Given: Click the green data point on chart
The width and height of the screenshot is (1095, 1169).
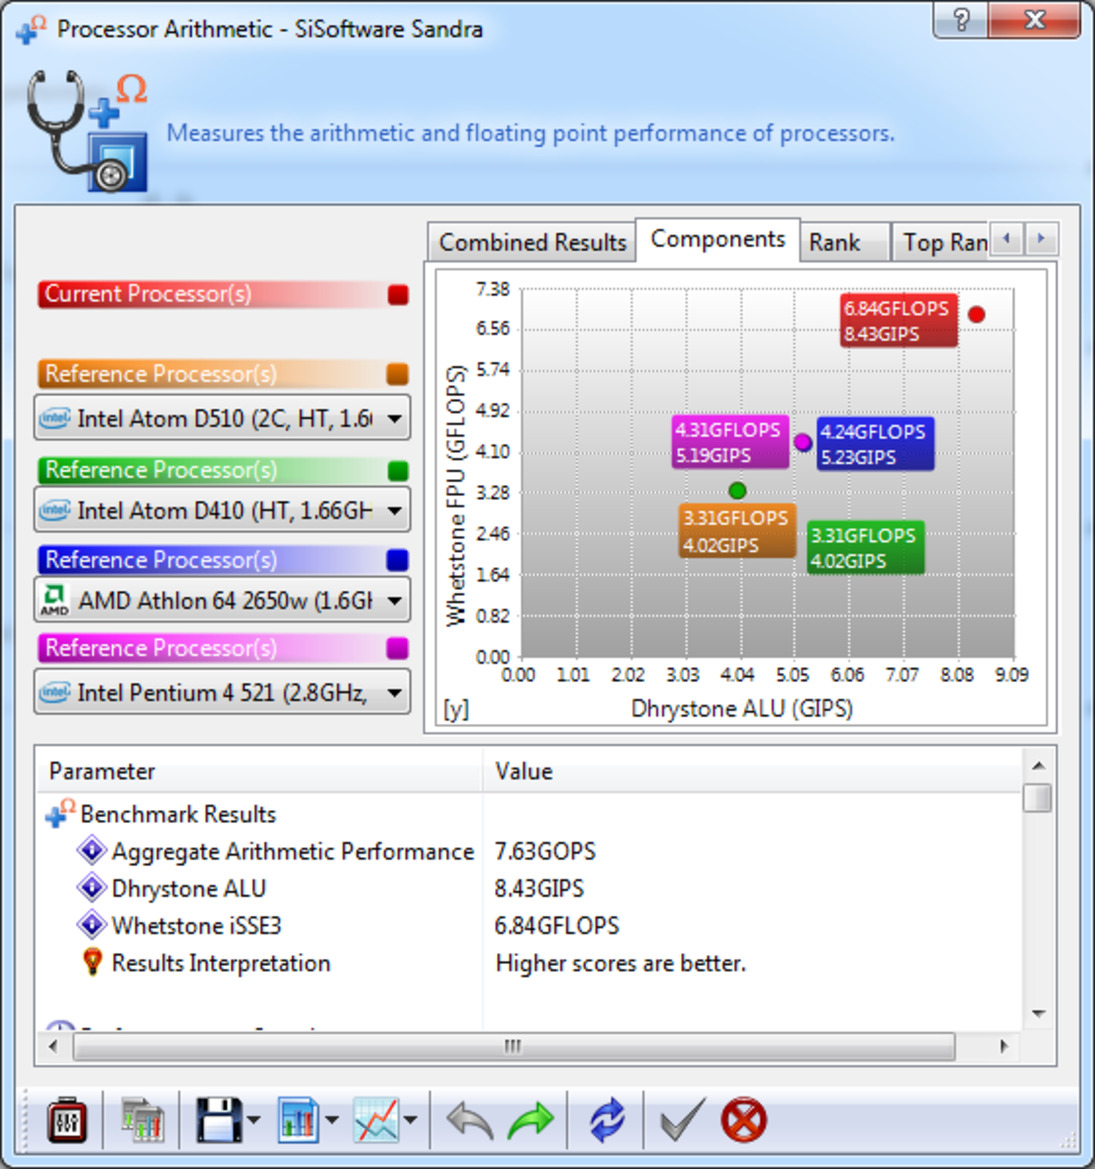Looking at the screenshot, I should pyautogui.click(x=737, y=490).
